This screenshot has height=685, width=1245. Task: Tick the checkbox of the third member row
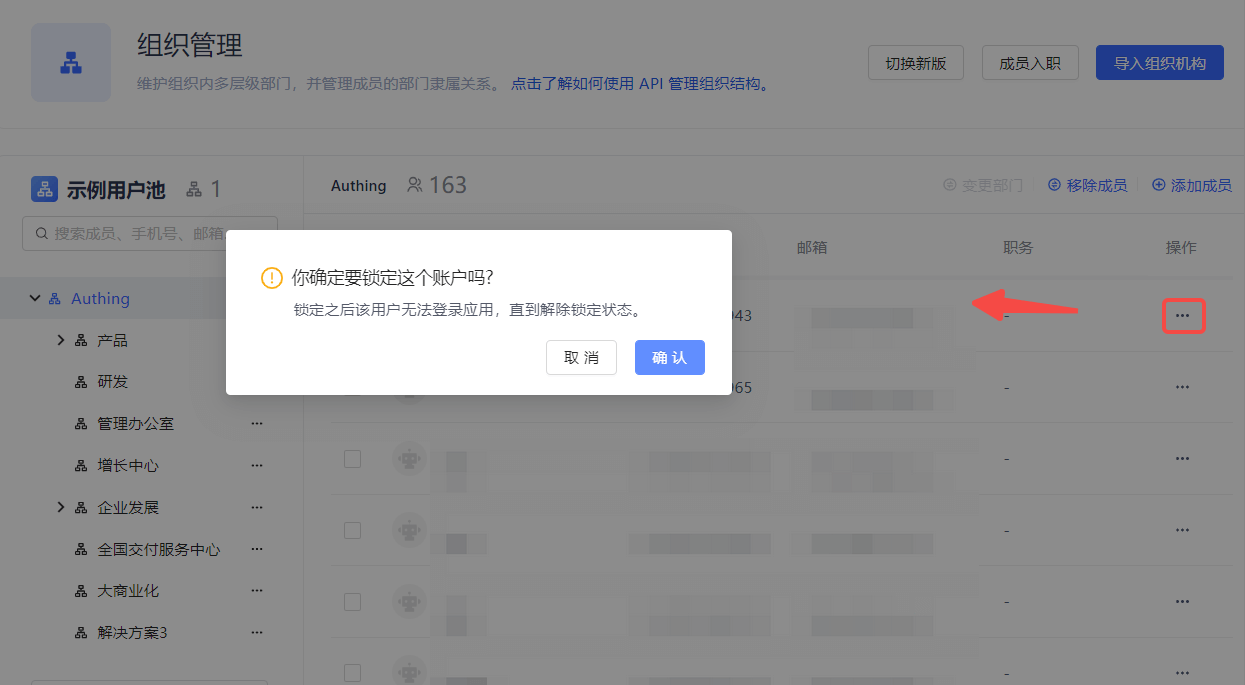[x=352, y=459]
